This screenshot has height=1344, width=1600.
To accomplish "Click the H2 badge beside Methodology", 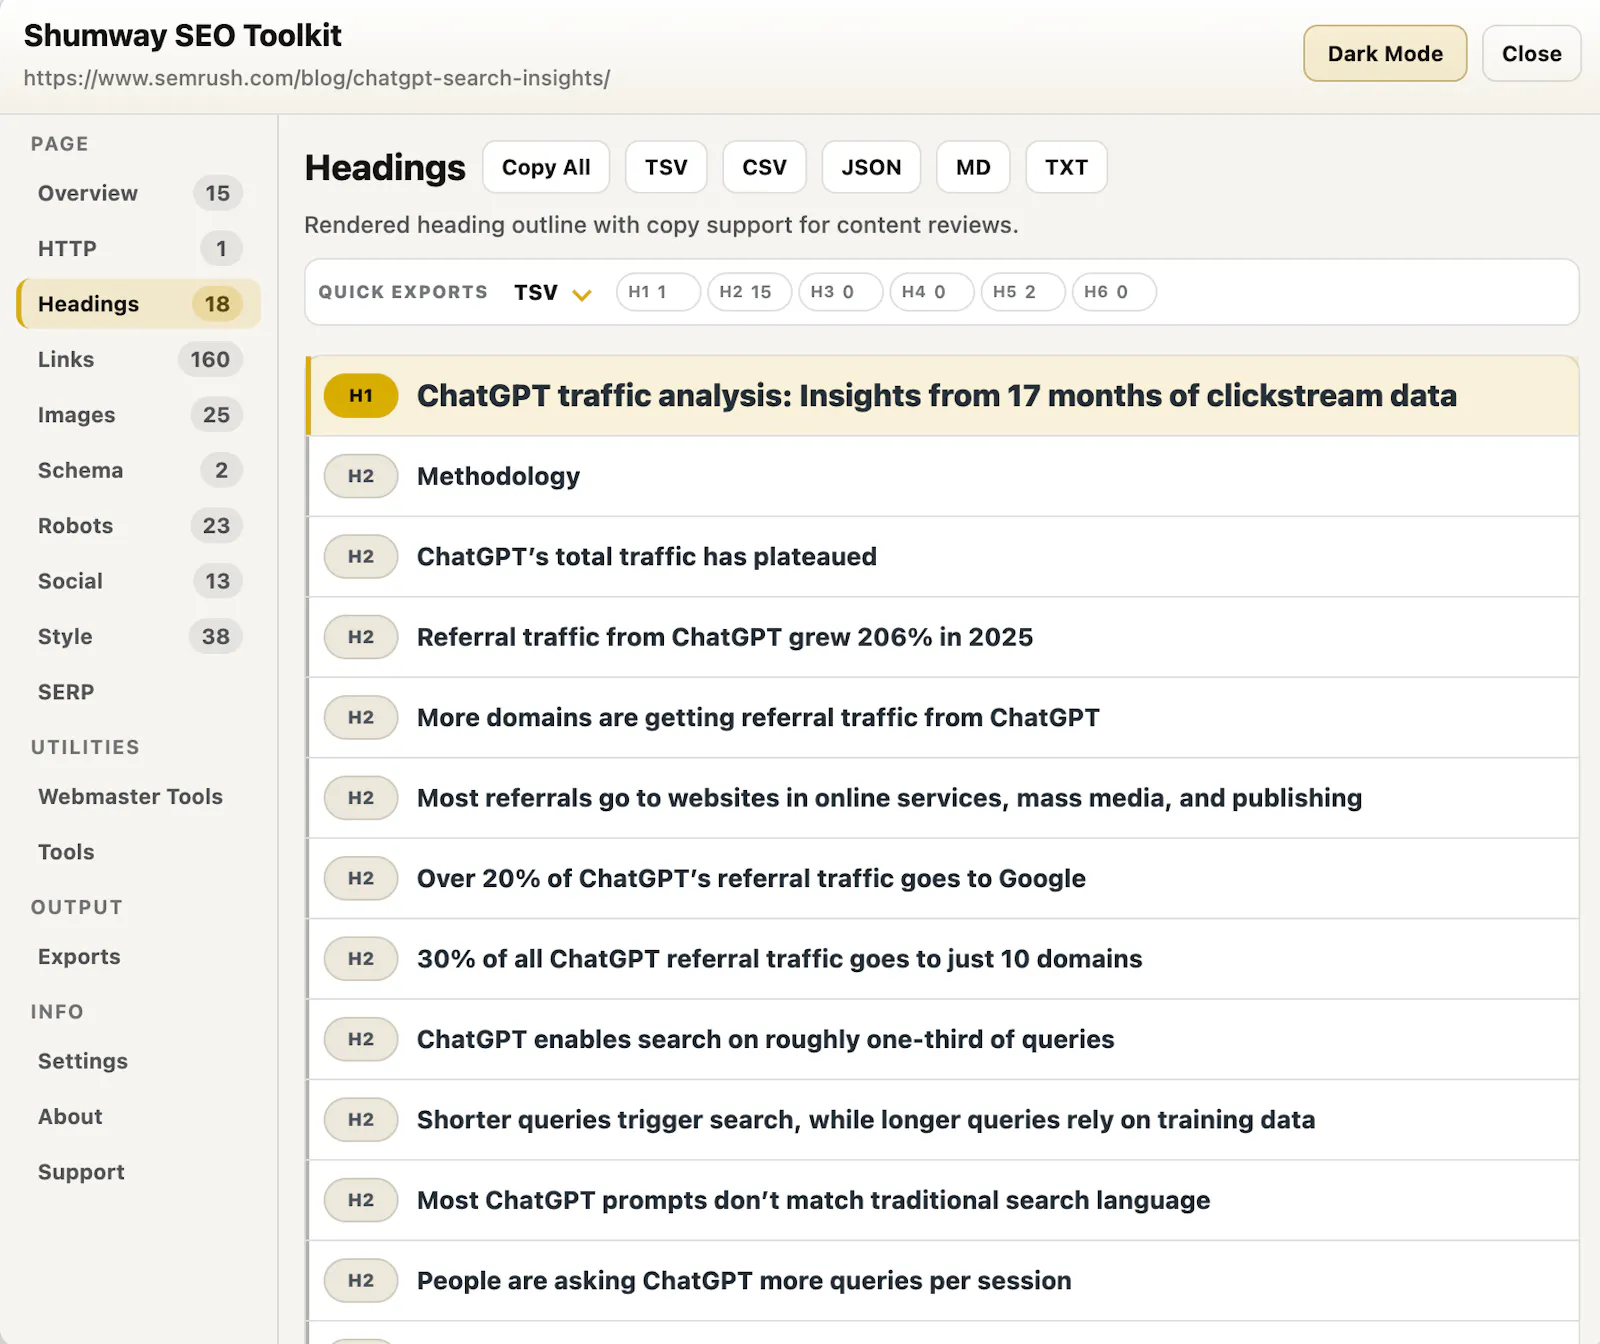I will (361, 476).
